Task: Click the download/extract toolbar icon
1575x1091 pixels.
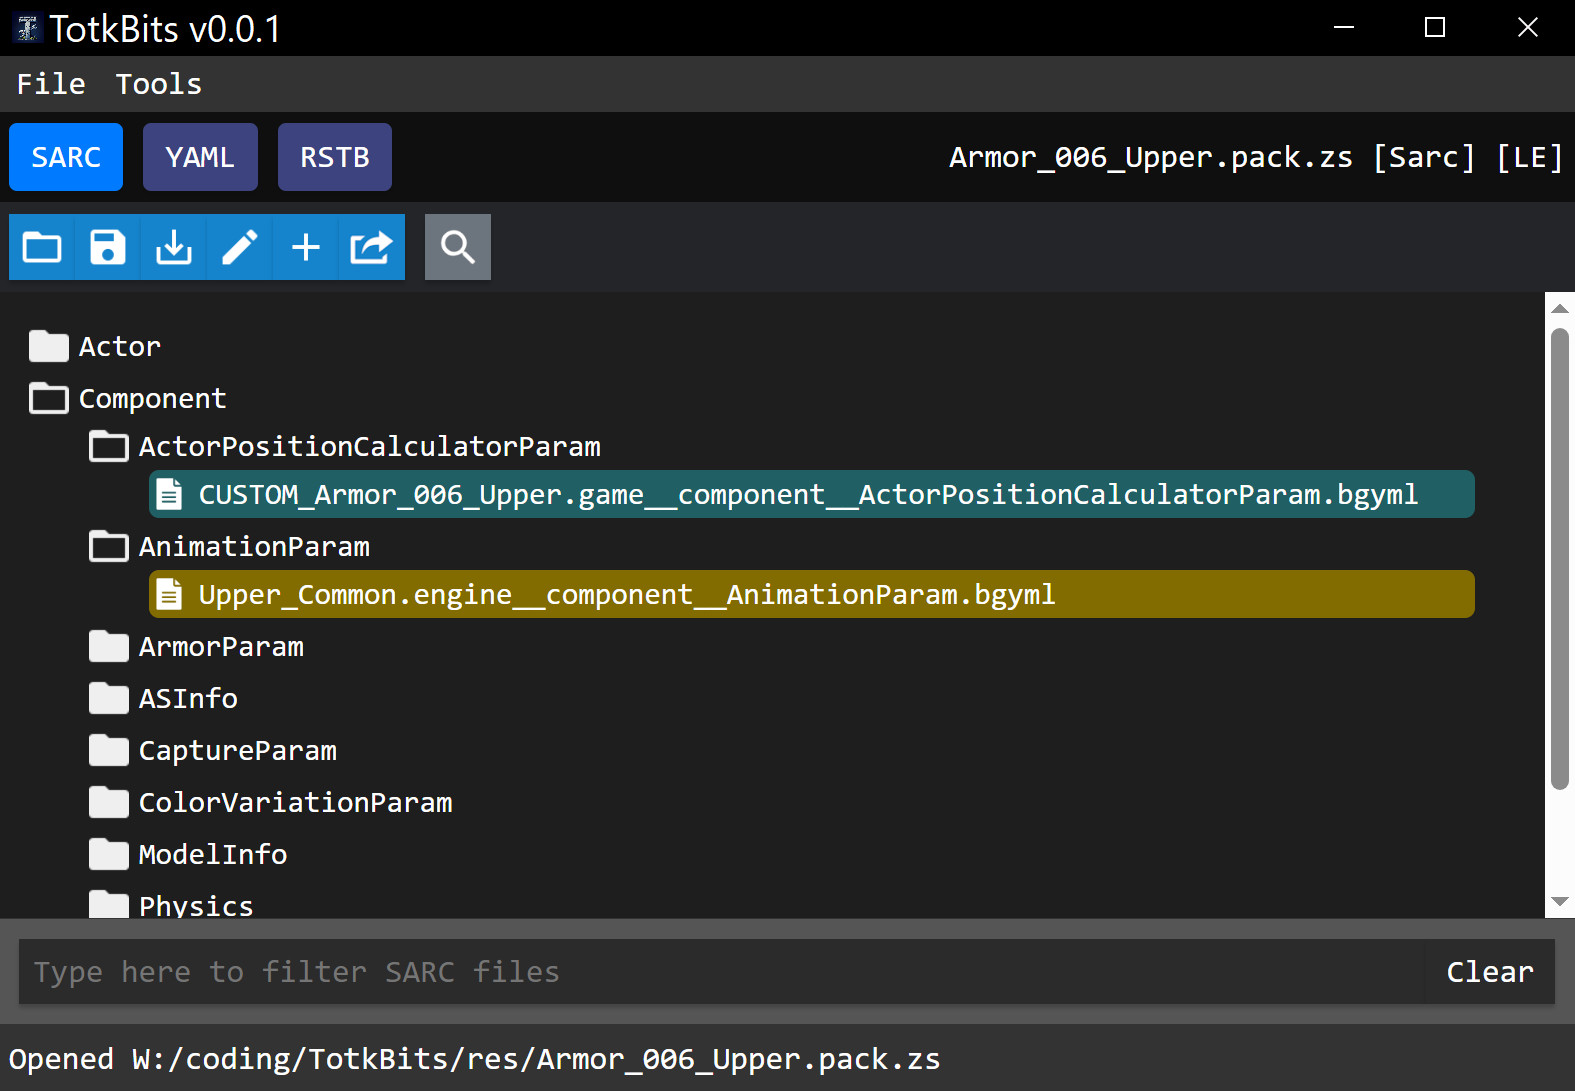Action: click(174, 247)
